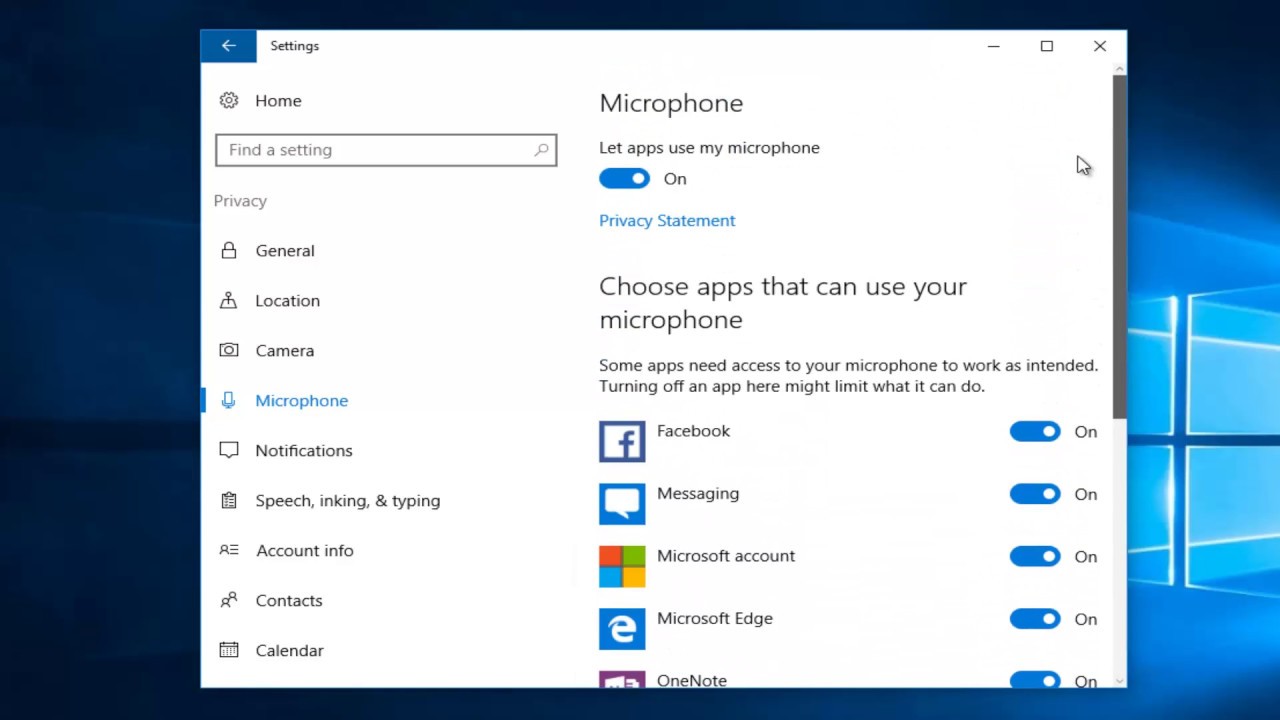Open the Privacy Statement link

point(667,221)
